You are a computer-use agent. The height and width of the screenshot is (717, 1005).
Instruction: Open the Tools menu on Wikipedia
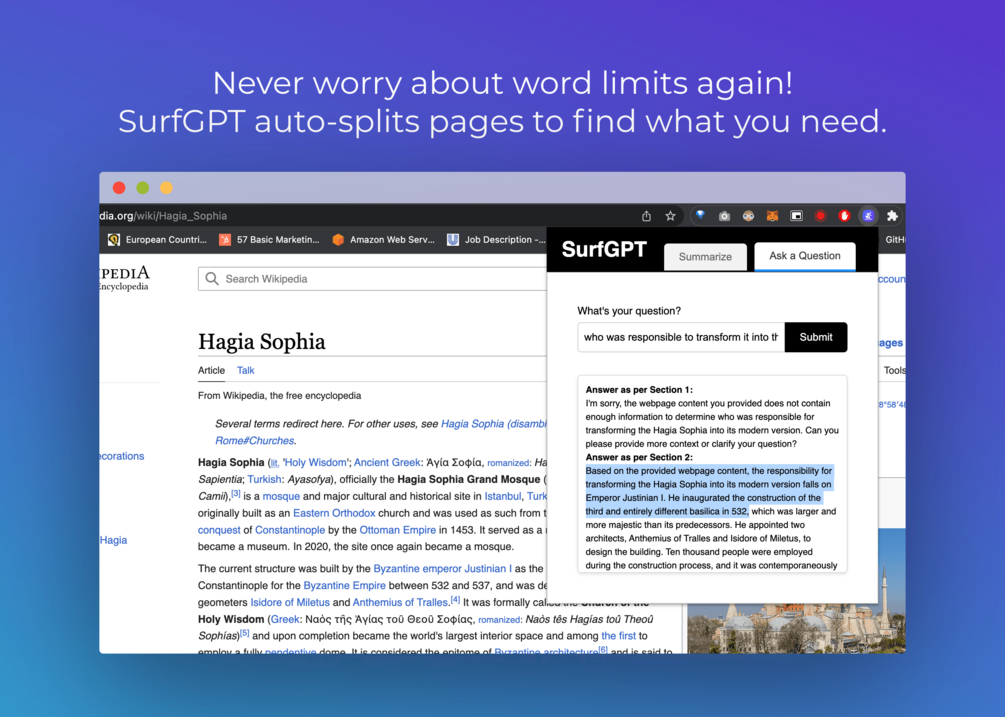894,370
